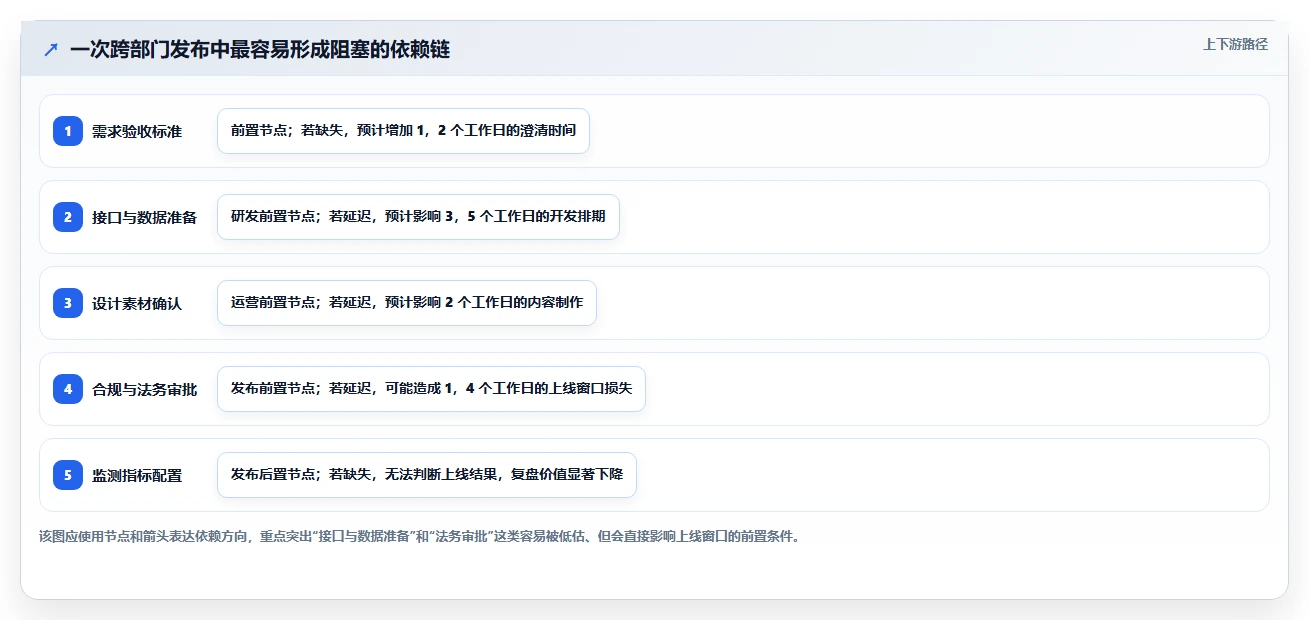Click the 上下游路径 label in the header
Screen dimensions: 1309x620
click(x=1235, y=44)
